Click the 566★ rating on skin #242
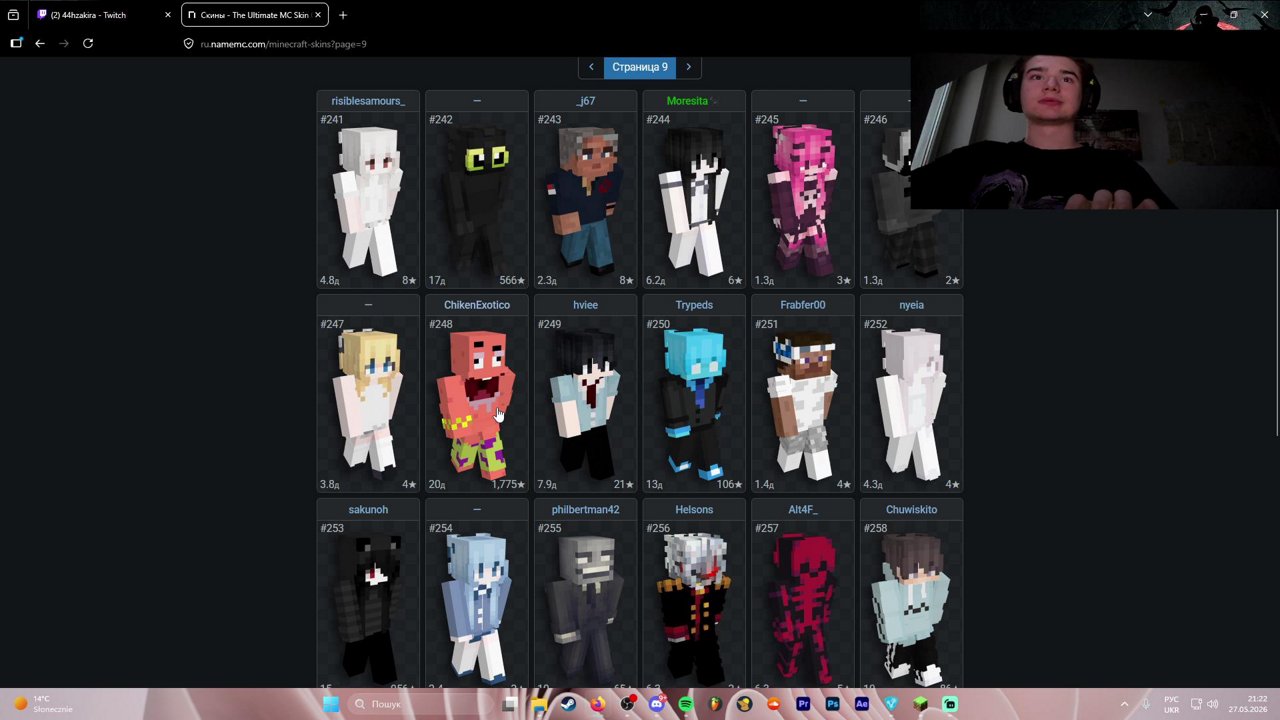This screenshot has width=1280, height=720. point(512,281)
